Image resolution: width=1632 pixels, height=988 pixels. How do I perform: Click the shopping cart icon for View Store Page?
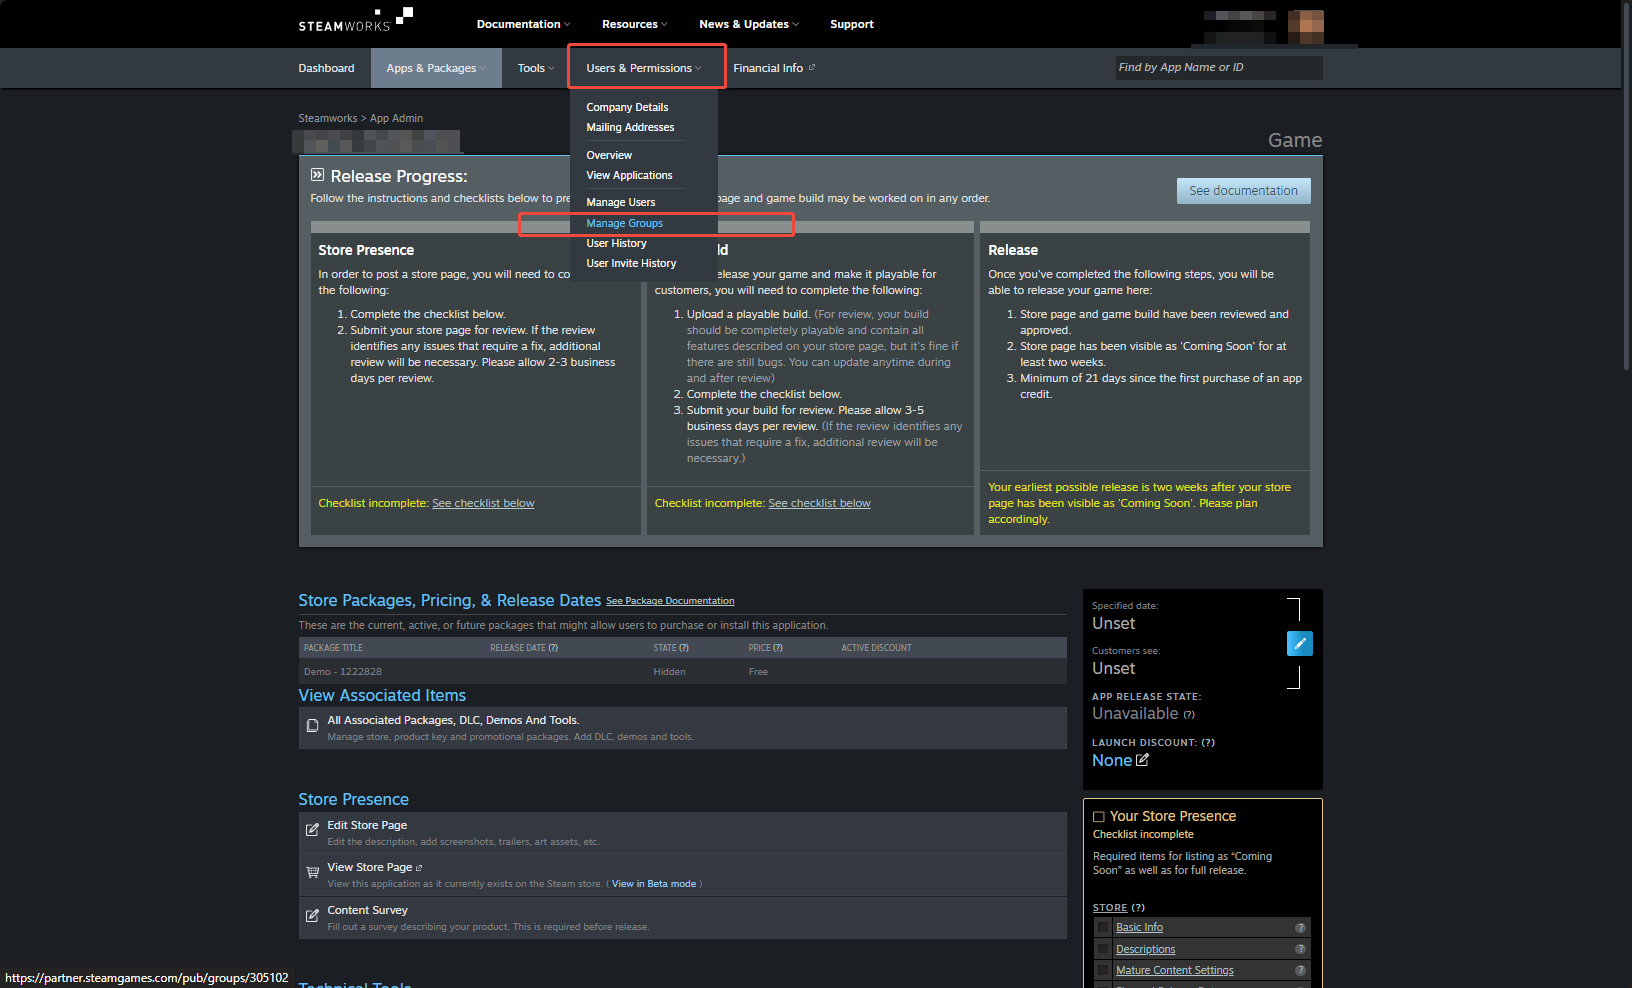pos(313,872)
